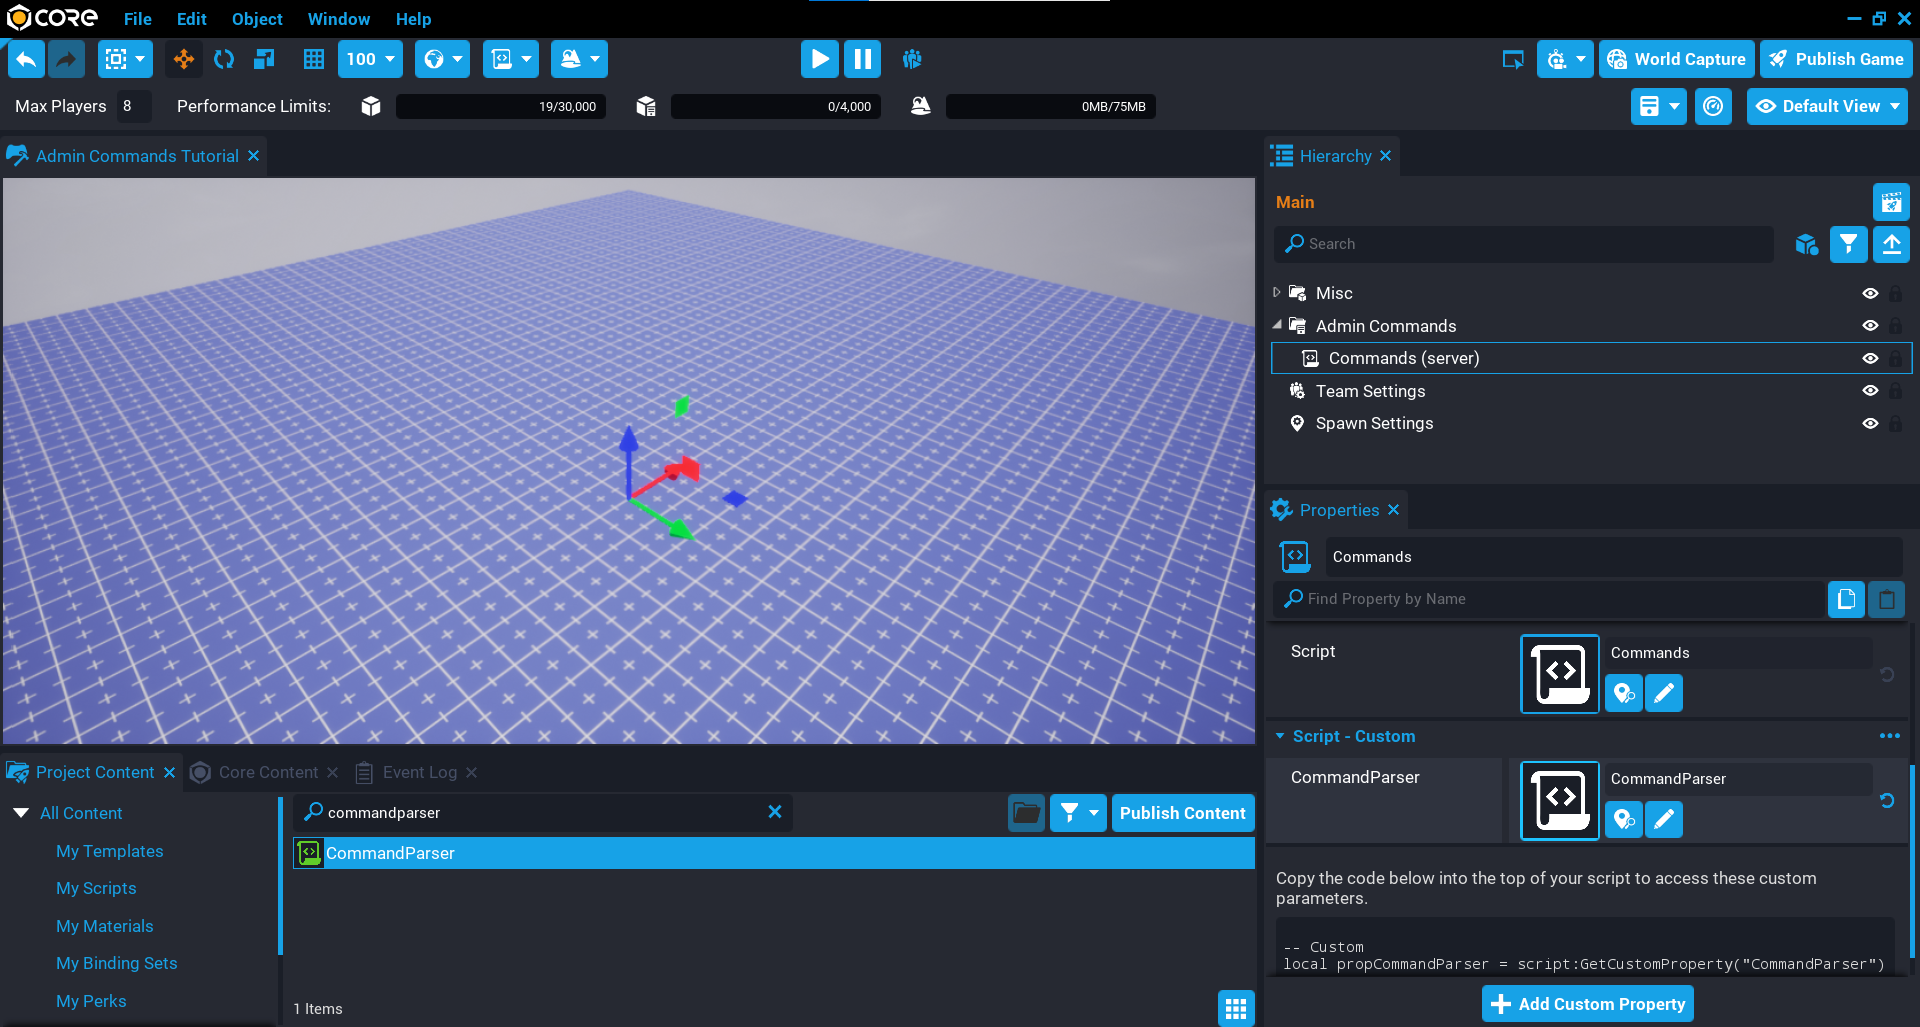Toggle the grid snap icon
1920x1027 pixels.
tap(313, 59)
